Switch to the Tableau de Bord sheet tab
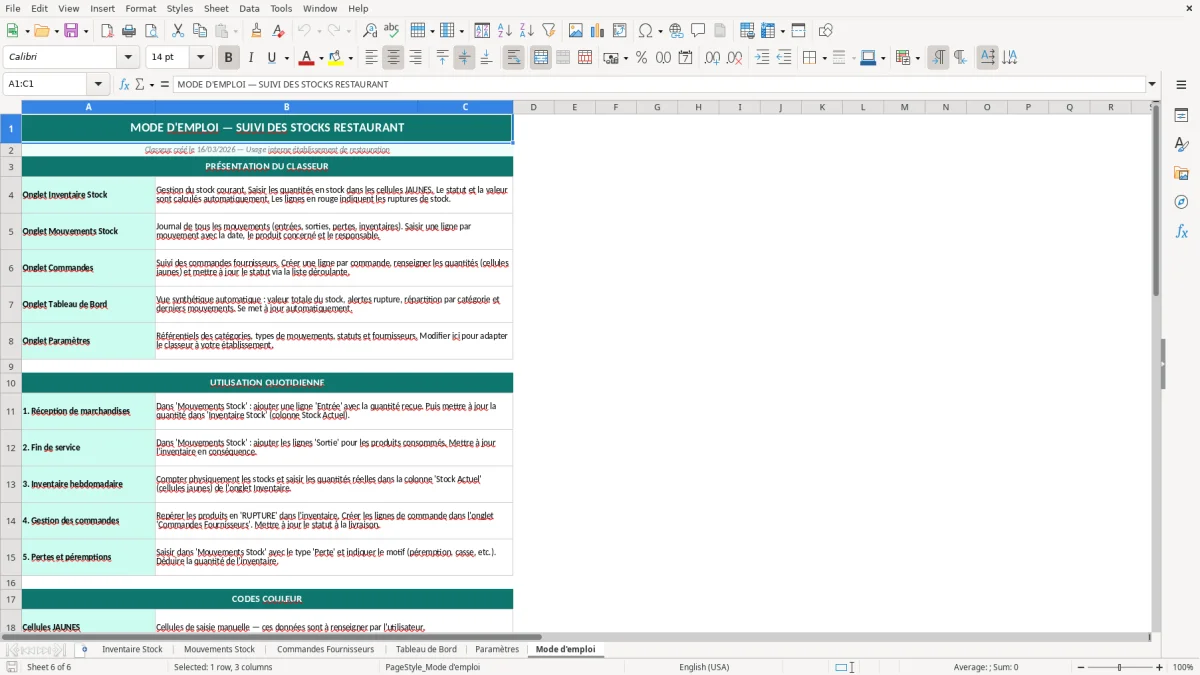1200x675 pixels. click(426, 649)
